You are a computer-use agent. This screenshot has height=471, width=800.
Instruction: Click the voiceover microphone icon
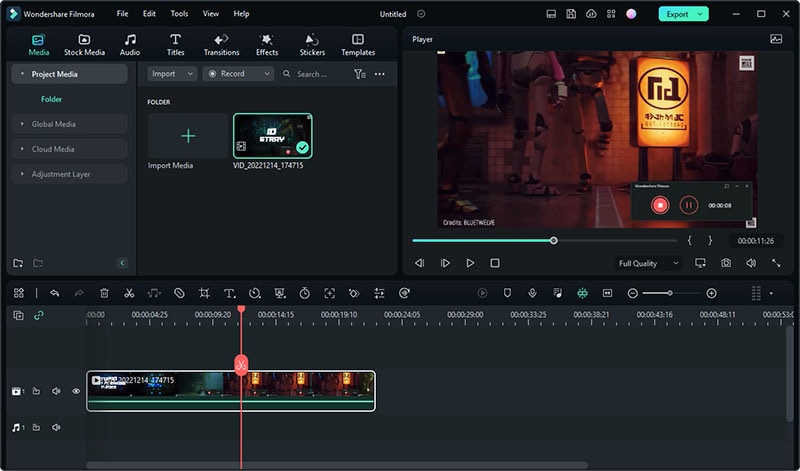click(x=532, y=293)
